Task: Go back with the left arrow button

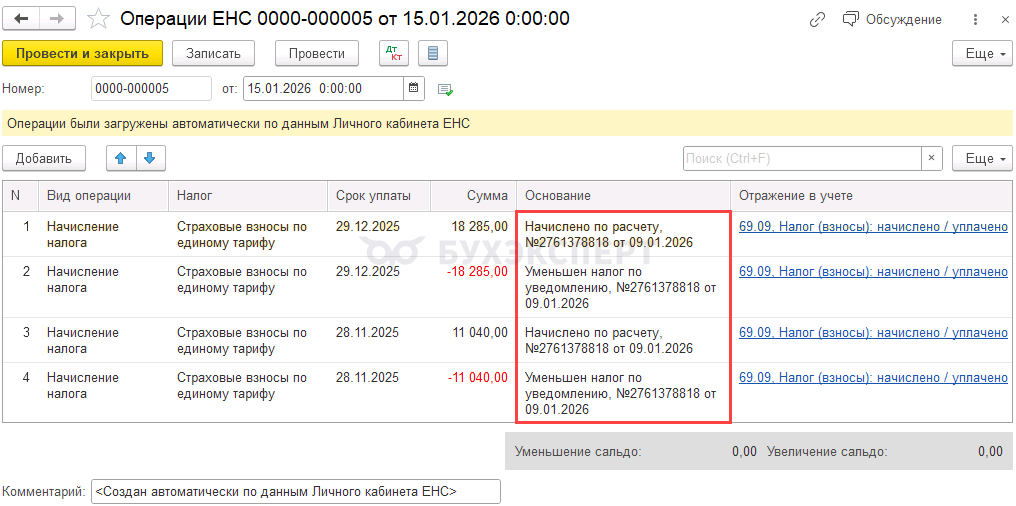Action: pos(21,19)
